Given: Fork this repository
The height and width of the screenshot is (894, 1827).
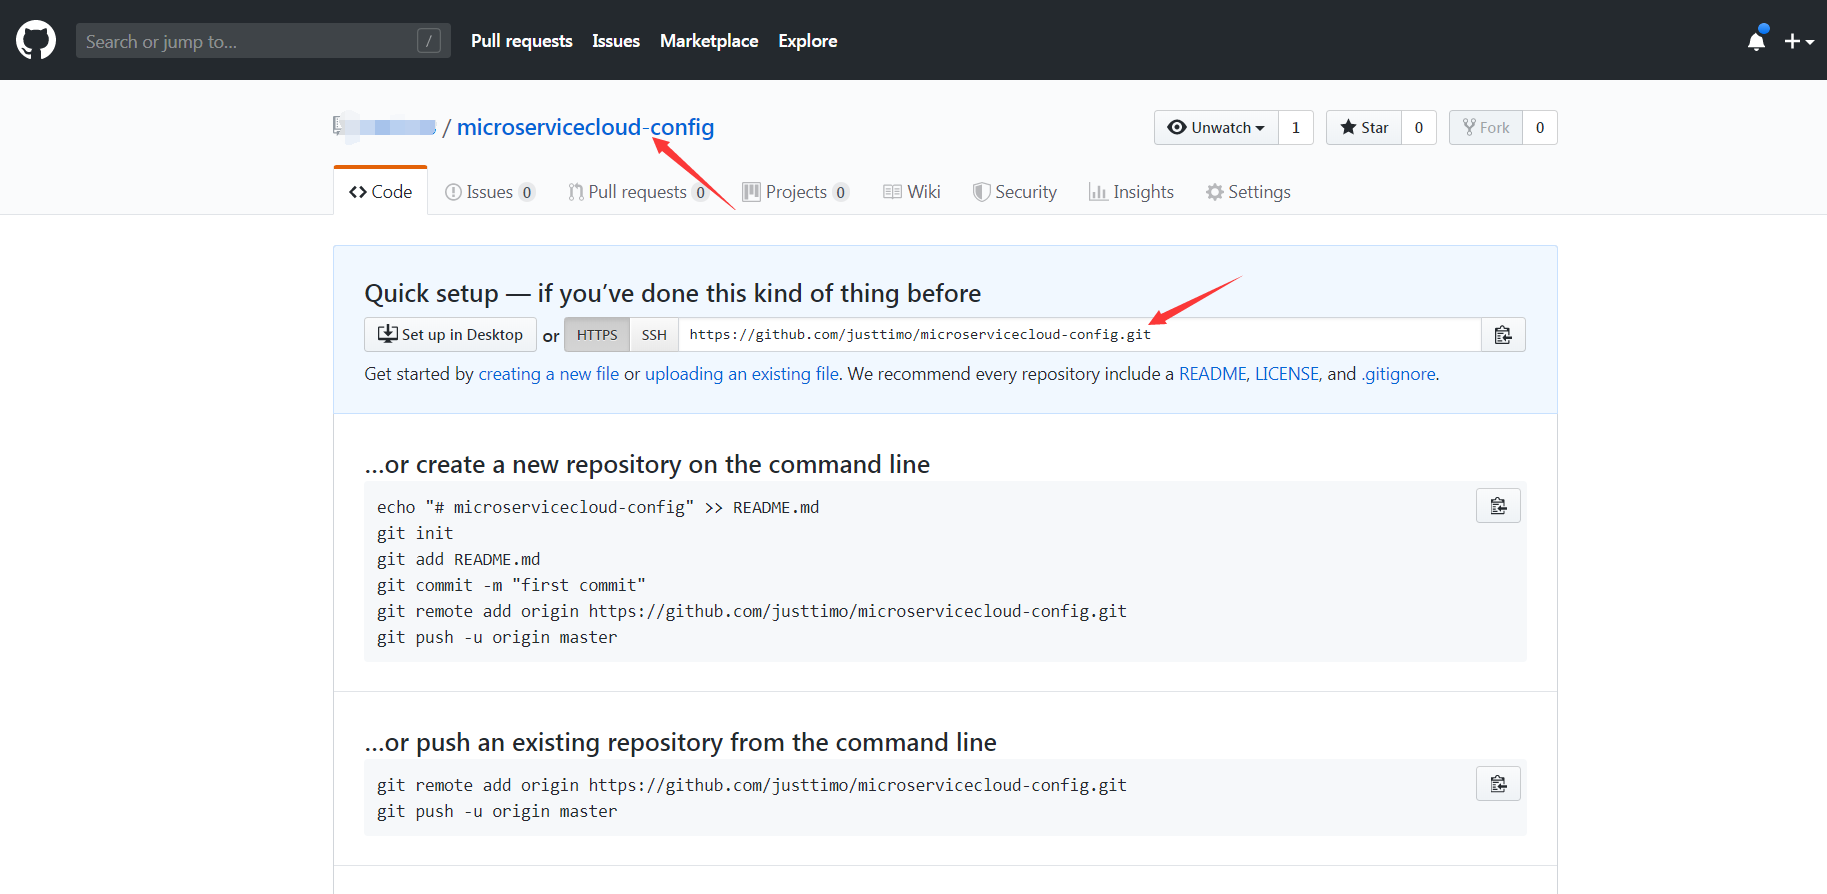Looking at the screenshot, I should 1486,128.
